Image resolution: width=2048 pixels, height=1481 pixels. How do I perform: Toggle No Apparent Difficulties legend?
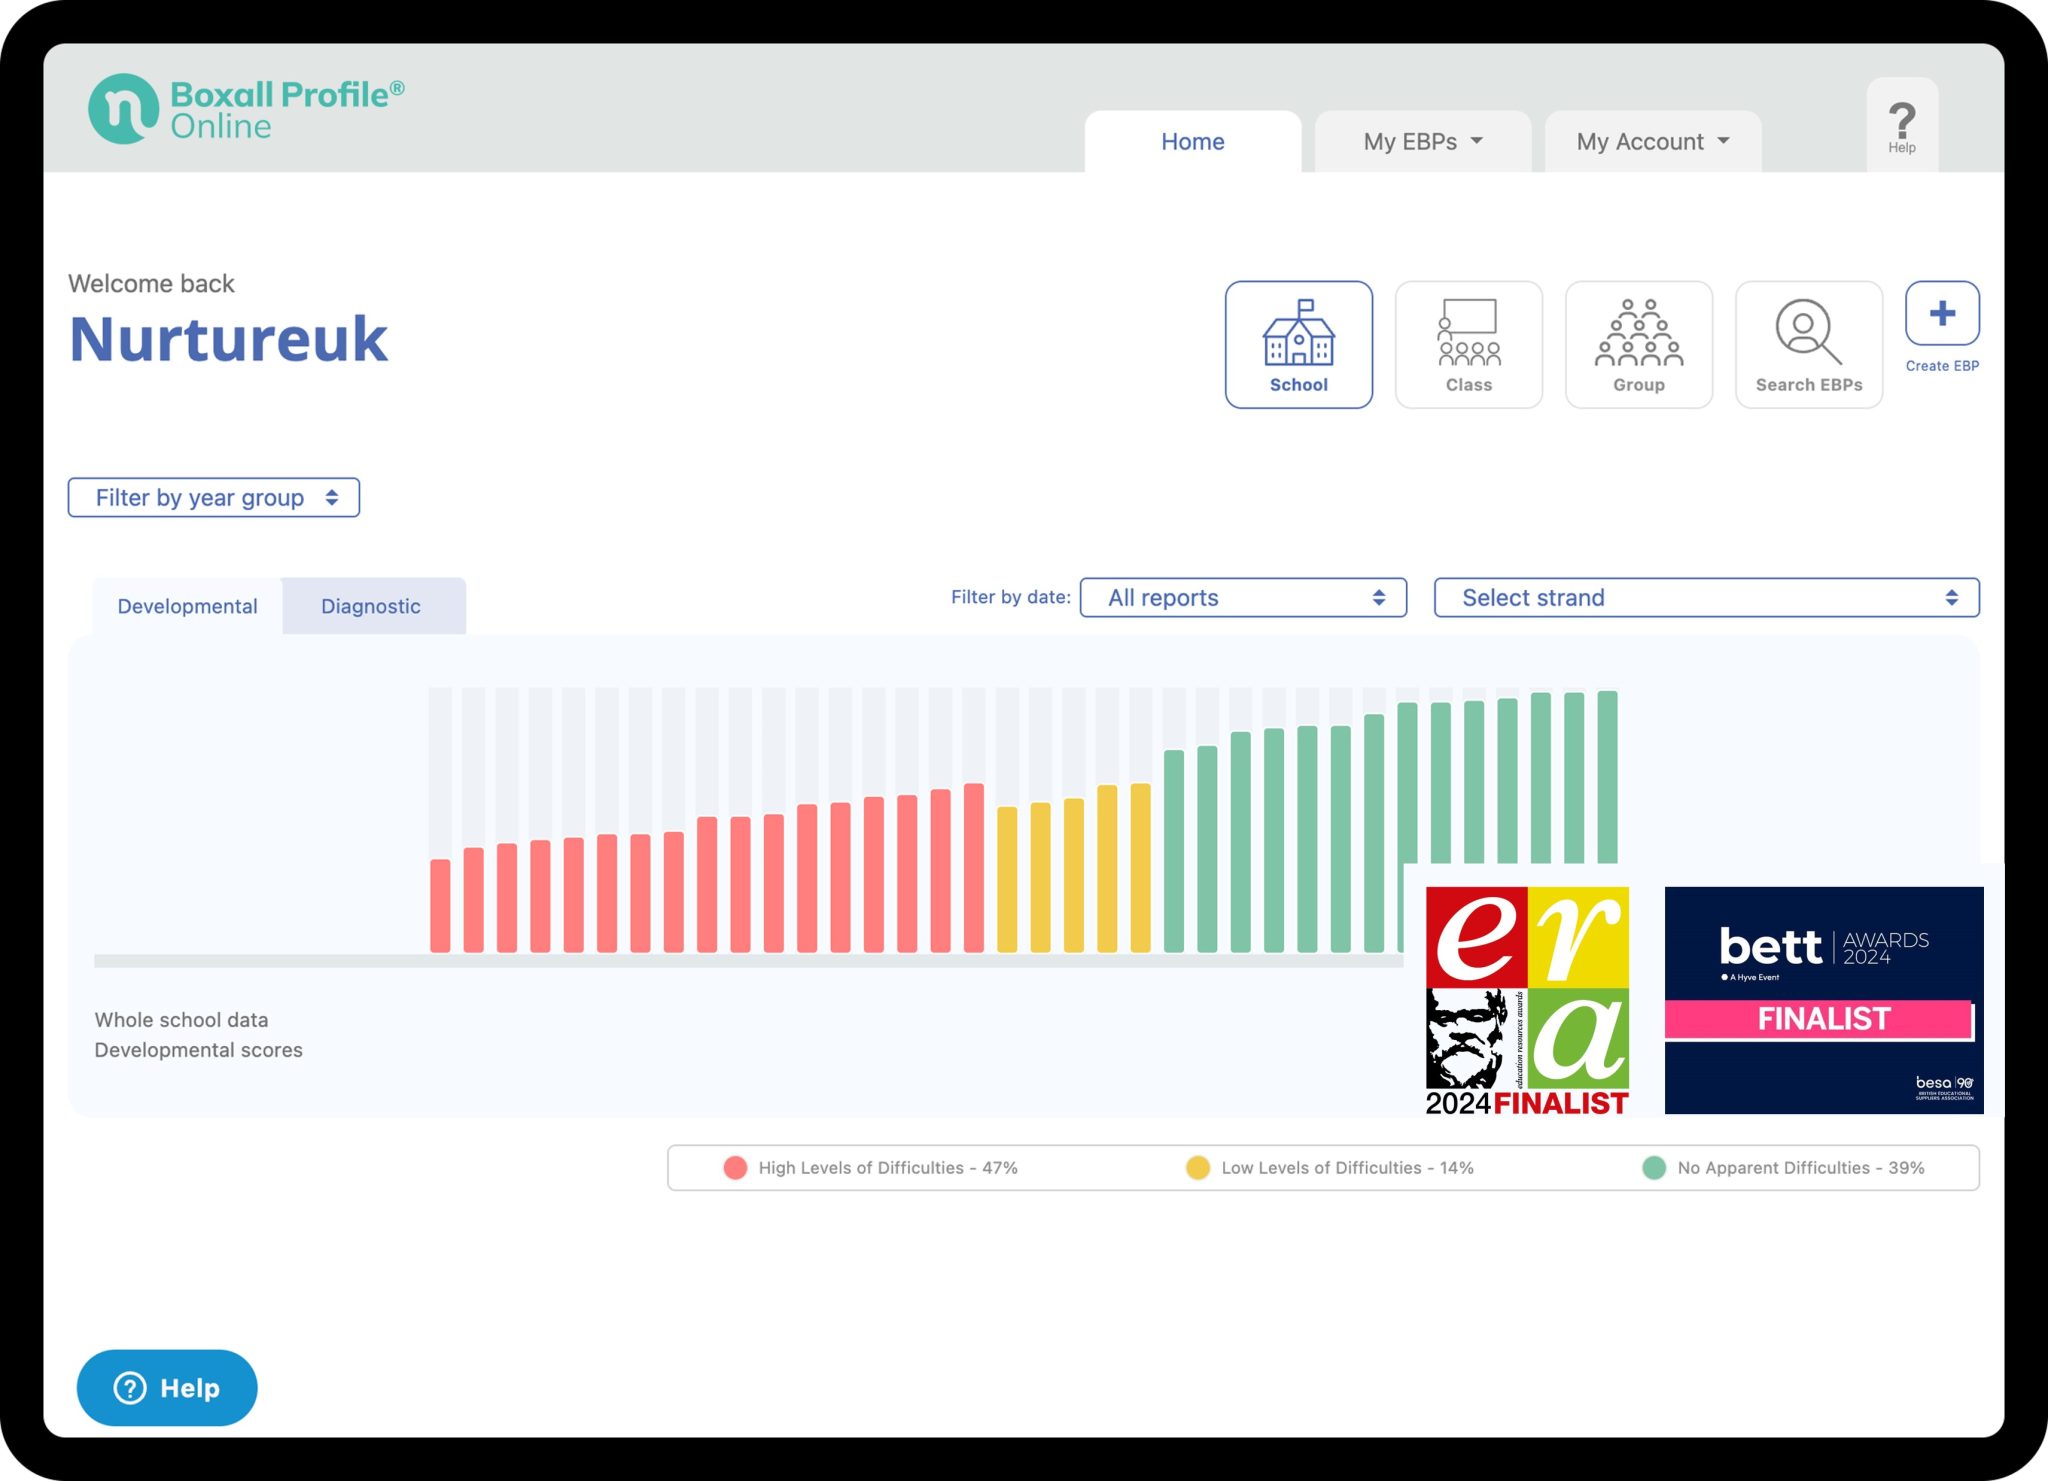(x=1784, y=1167)
